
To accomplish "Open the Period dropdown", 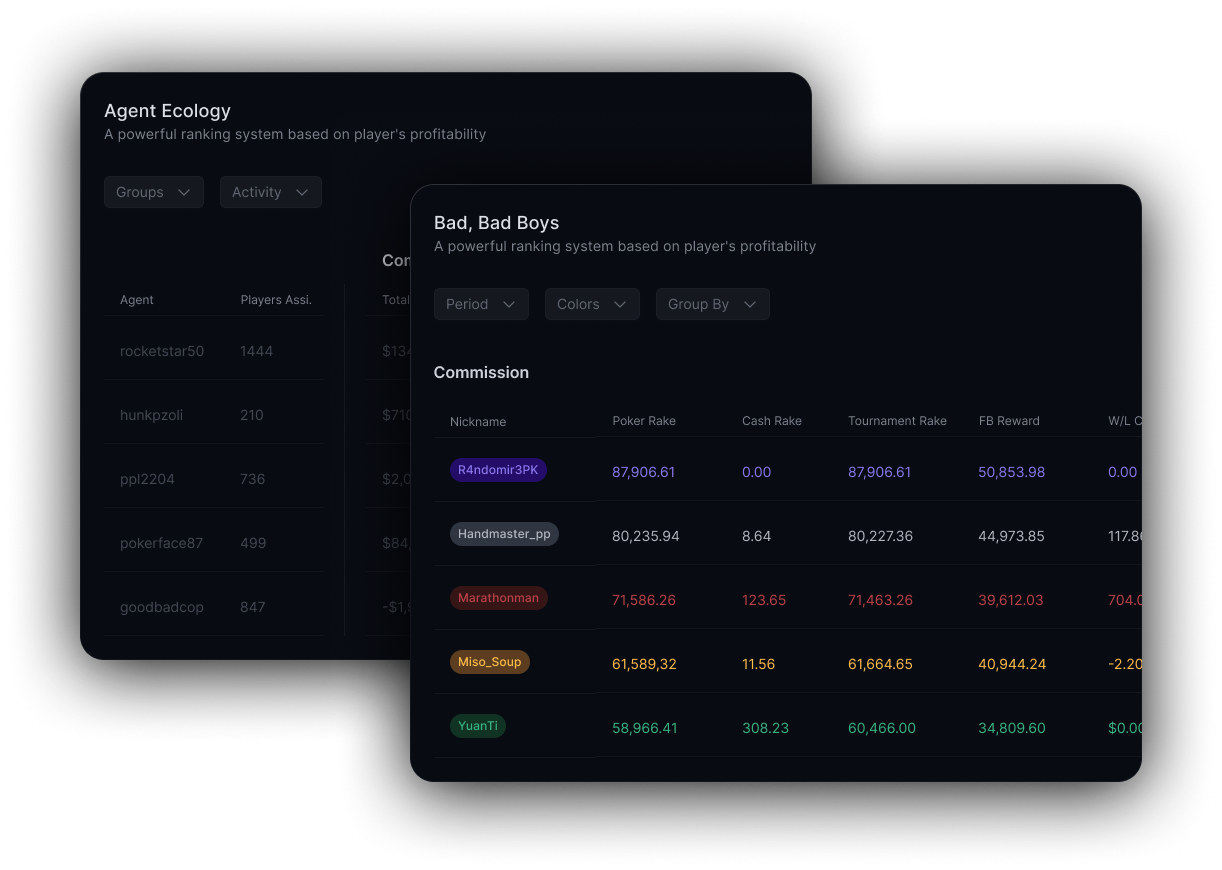I will 481,304.
